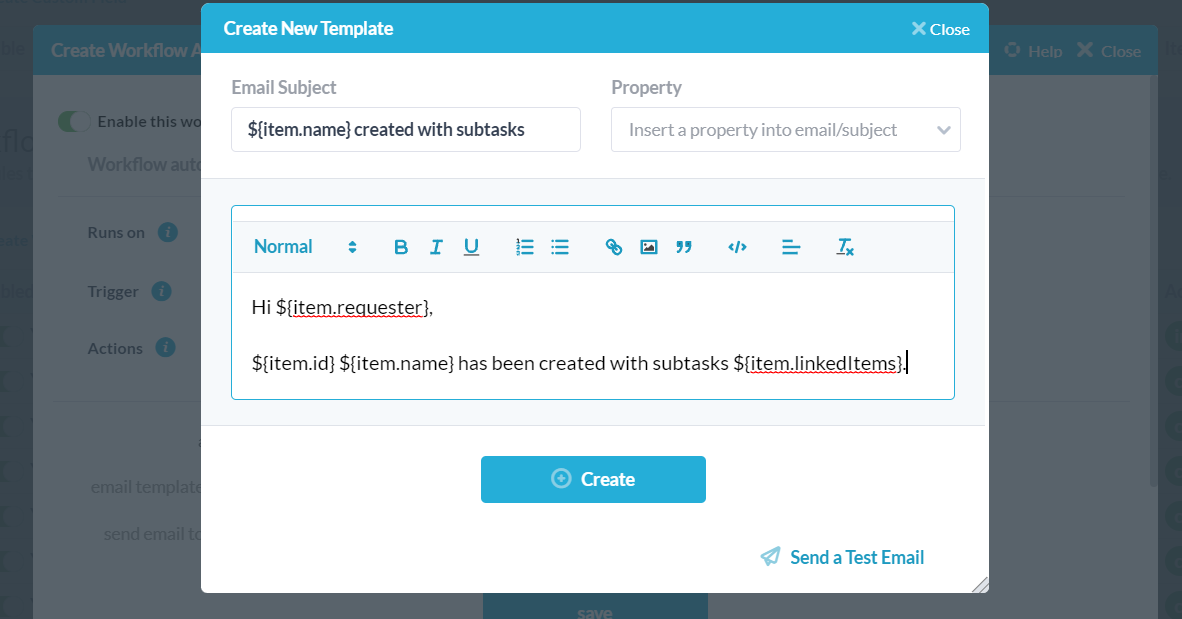This screenshot has width=1182, height=619.
Task: Show info for Runs on
Action: pos(168,233)
